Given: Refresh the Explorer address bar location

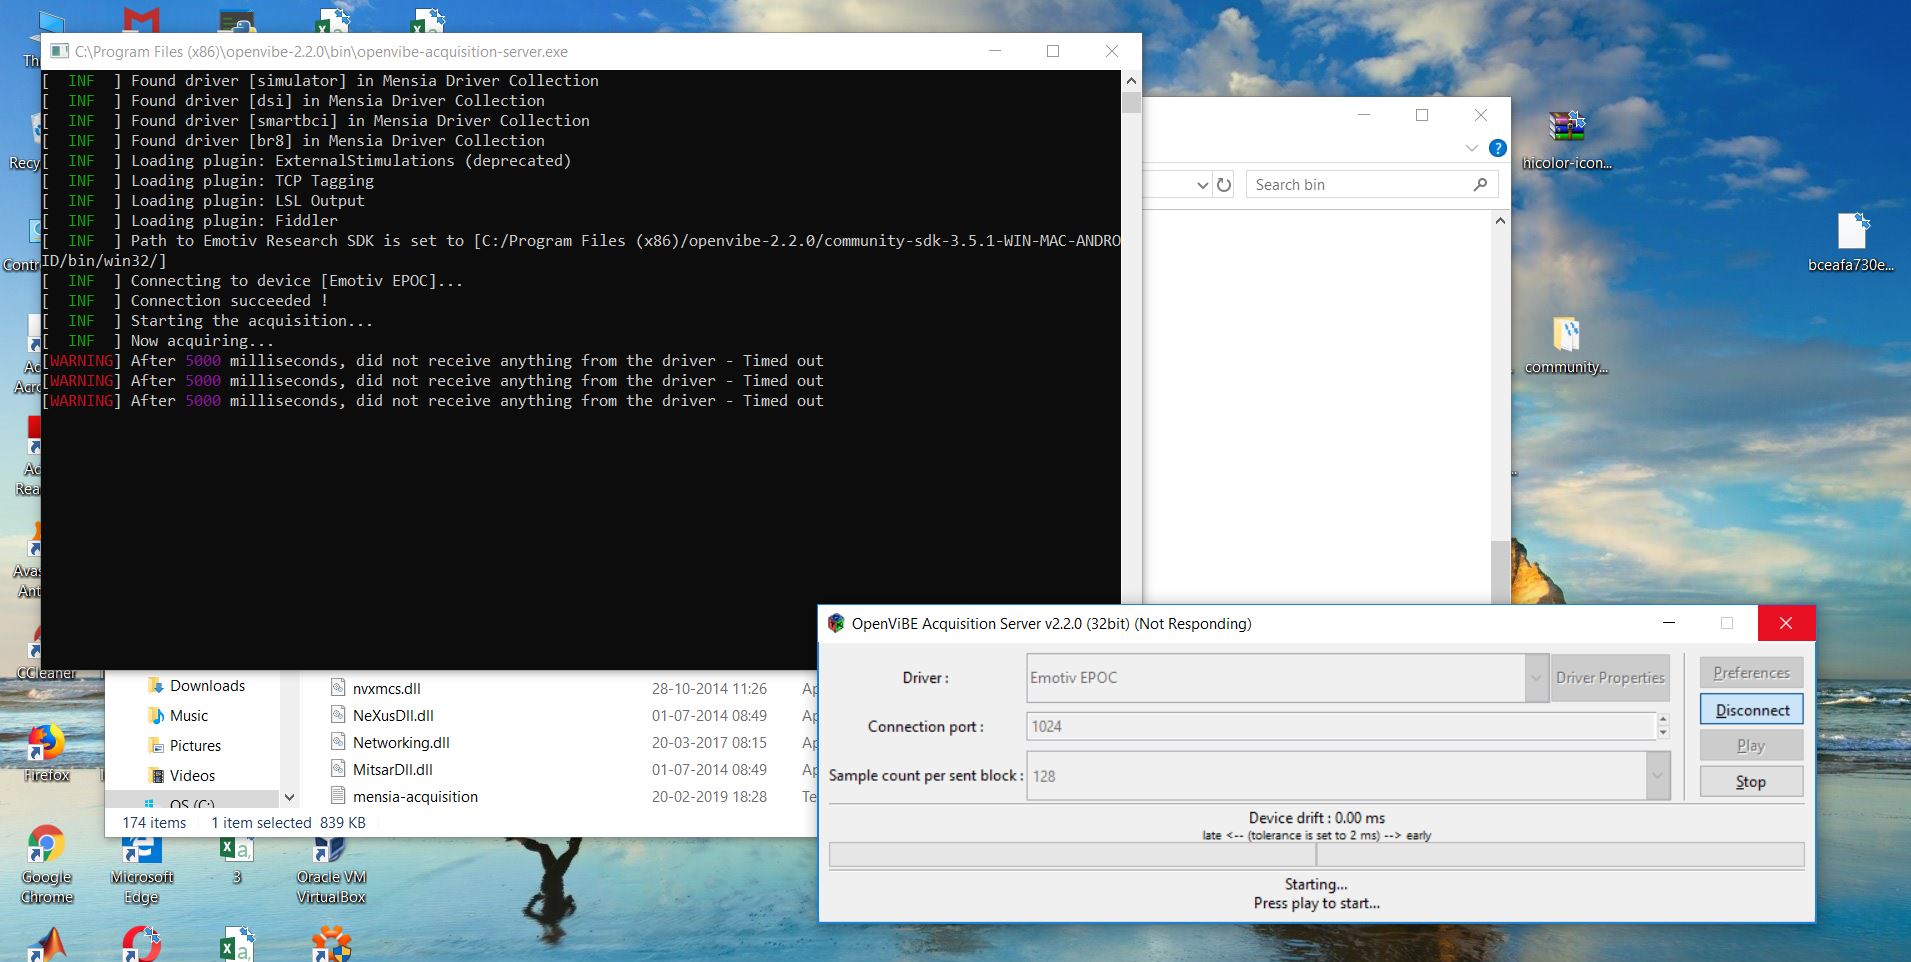Looking at the screenshot, I should pyautogui.click(x=1224, y=185).
